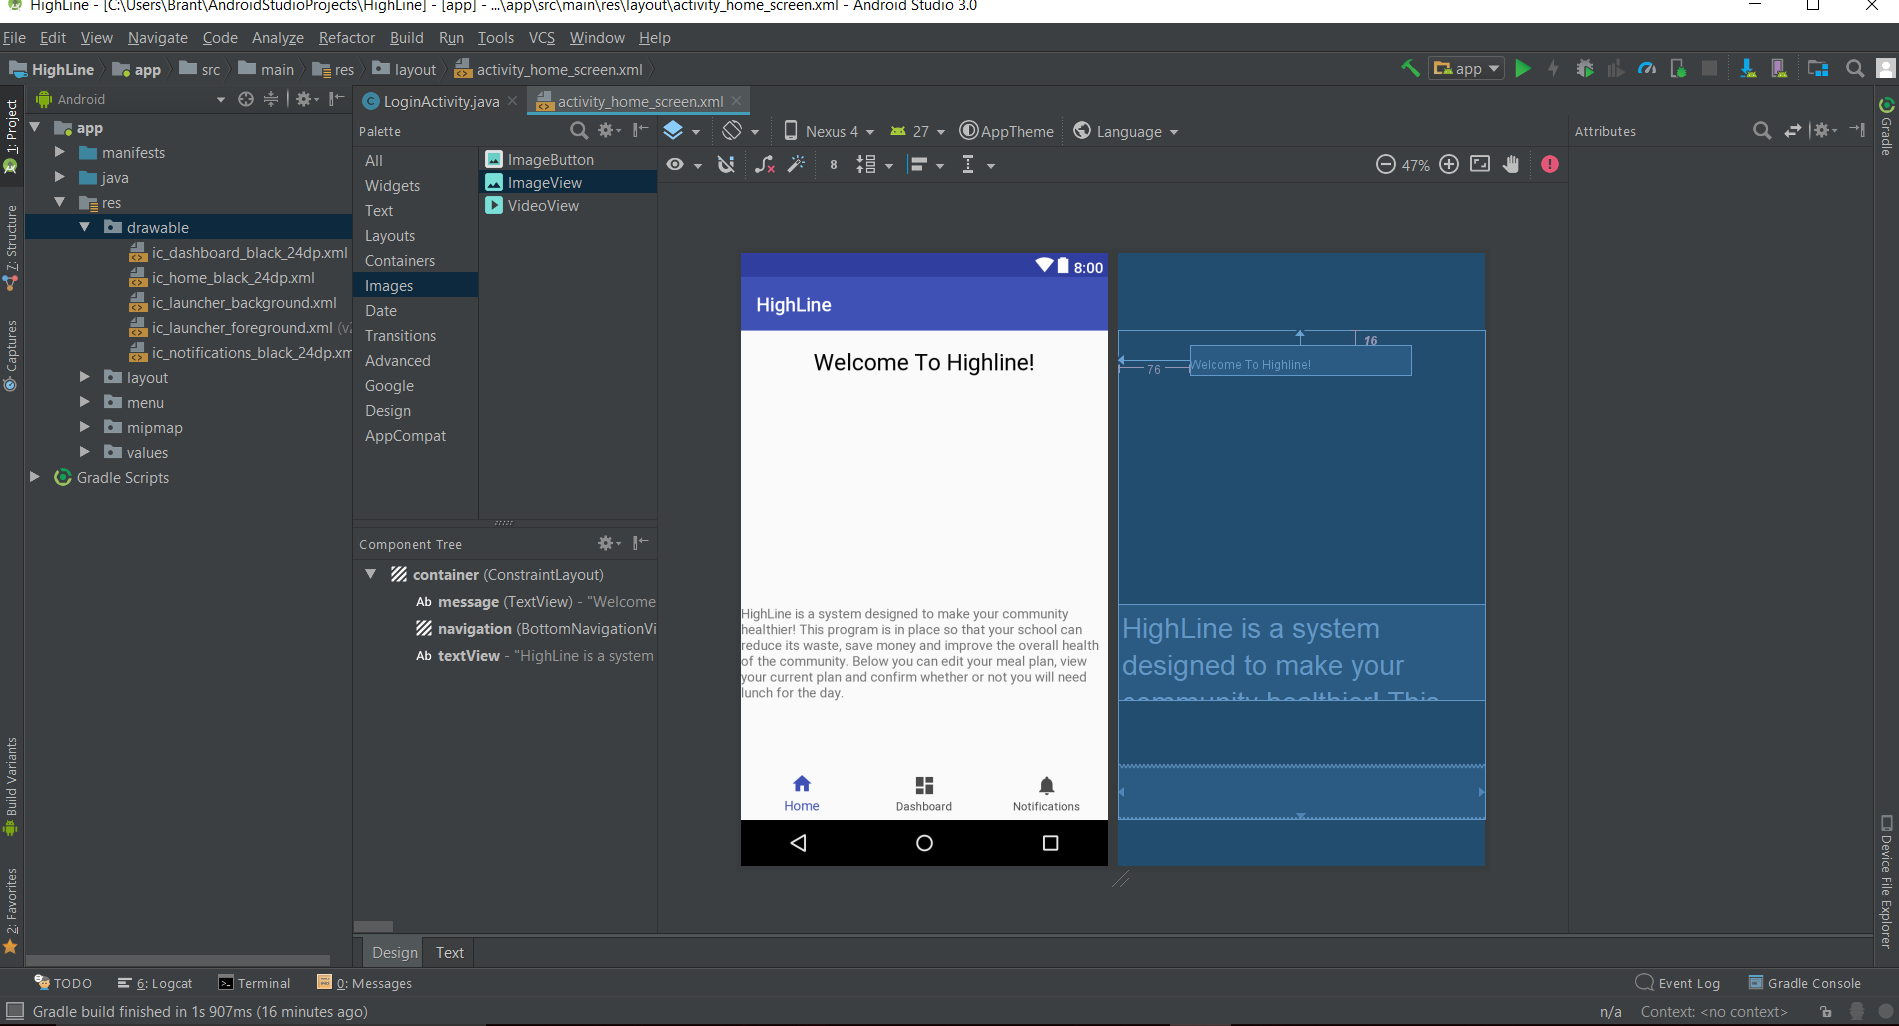This screenshot has height=1026, width=1899.
Task: Click the red warnings indicator icon
Action: 1549,165
